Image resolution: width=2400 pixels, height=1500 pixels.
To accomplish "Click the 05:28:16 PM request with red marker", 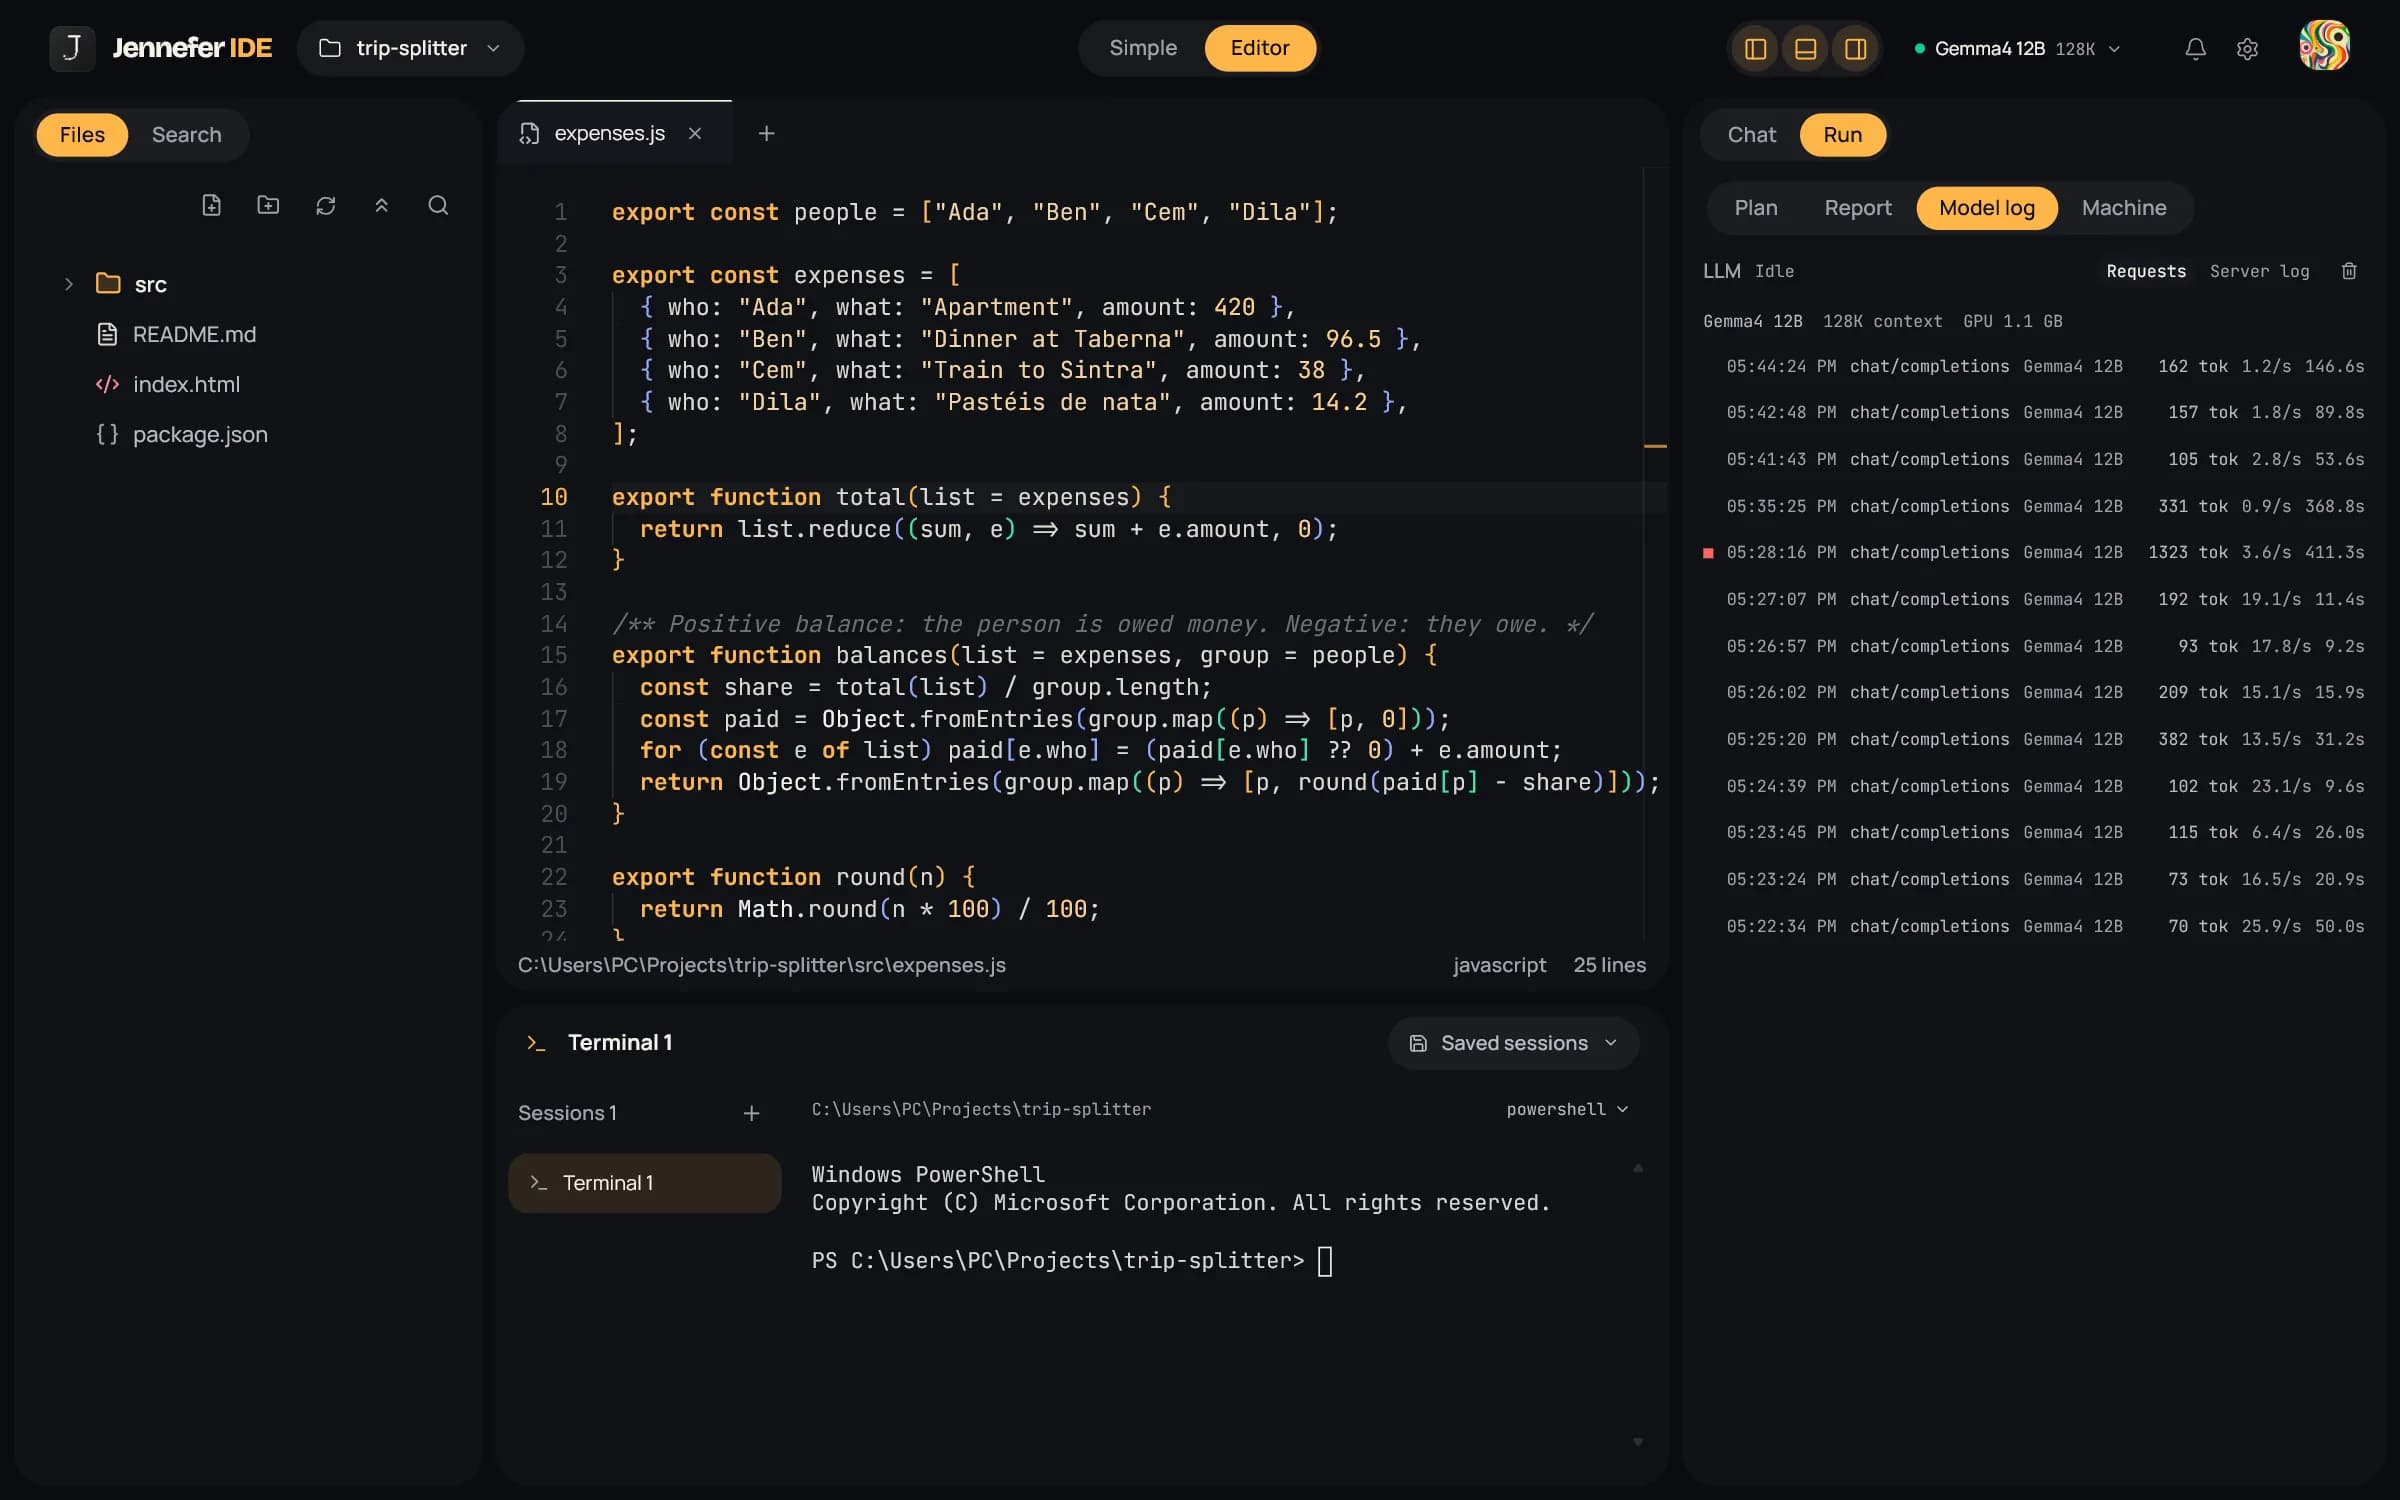I will click(2034, 552).
